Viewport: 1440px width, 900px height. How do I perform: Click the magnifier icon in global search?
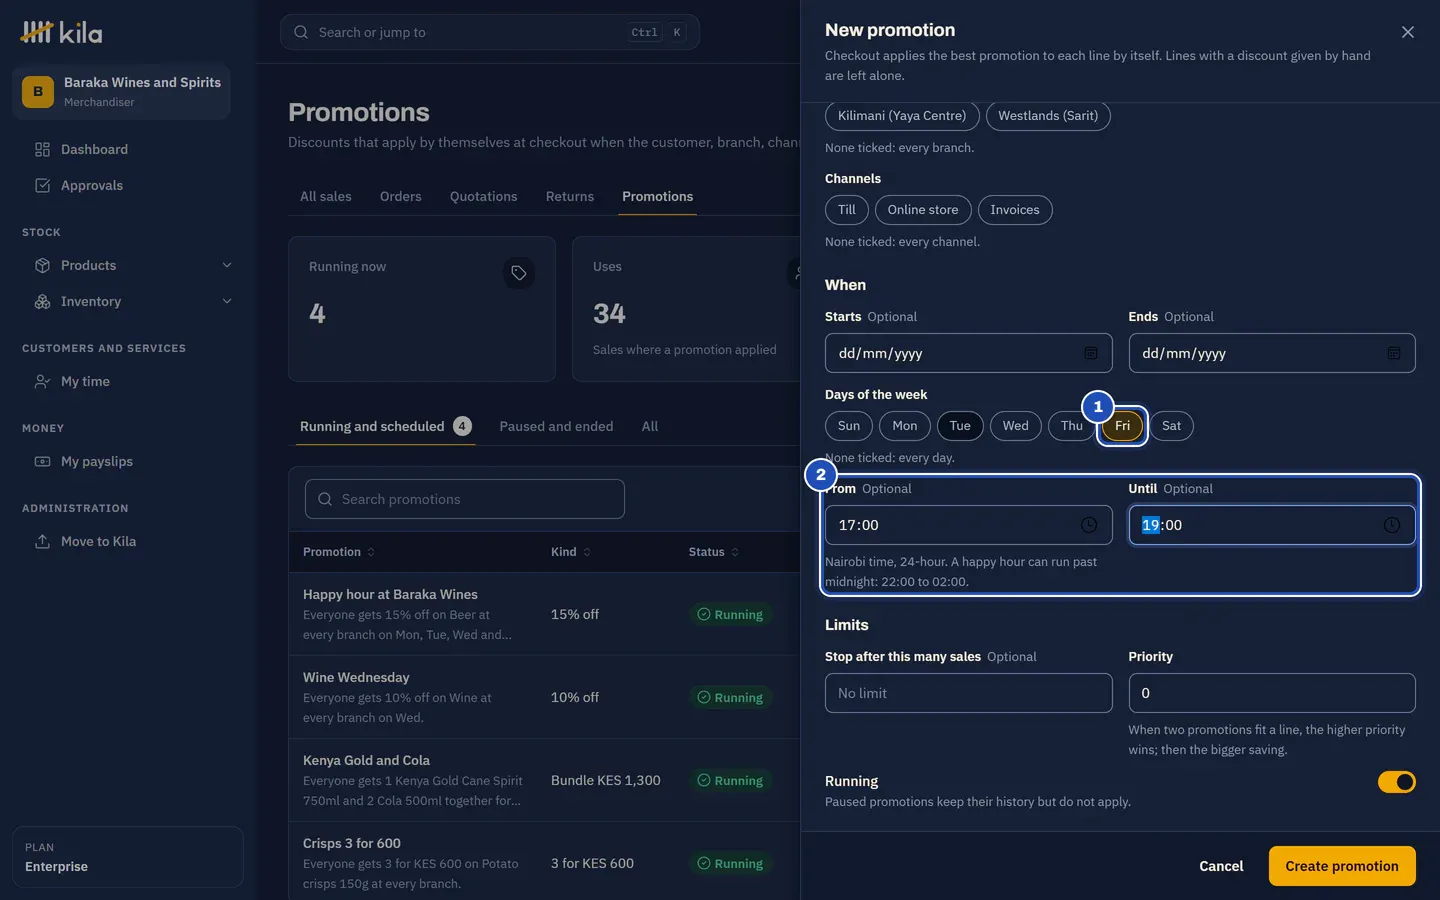(301, 32)
